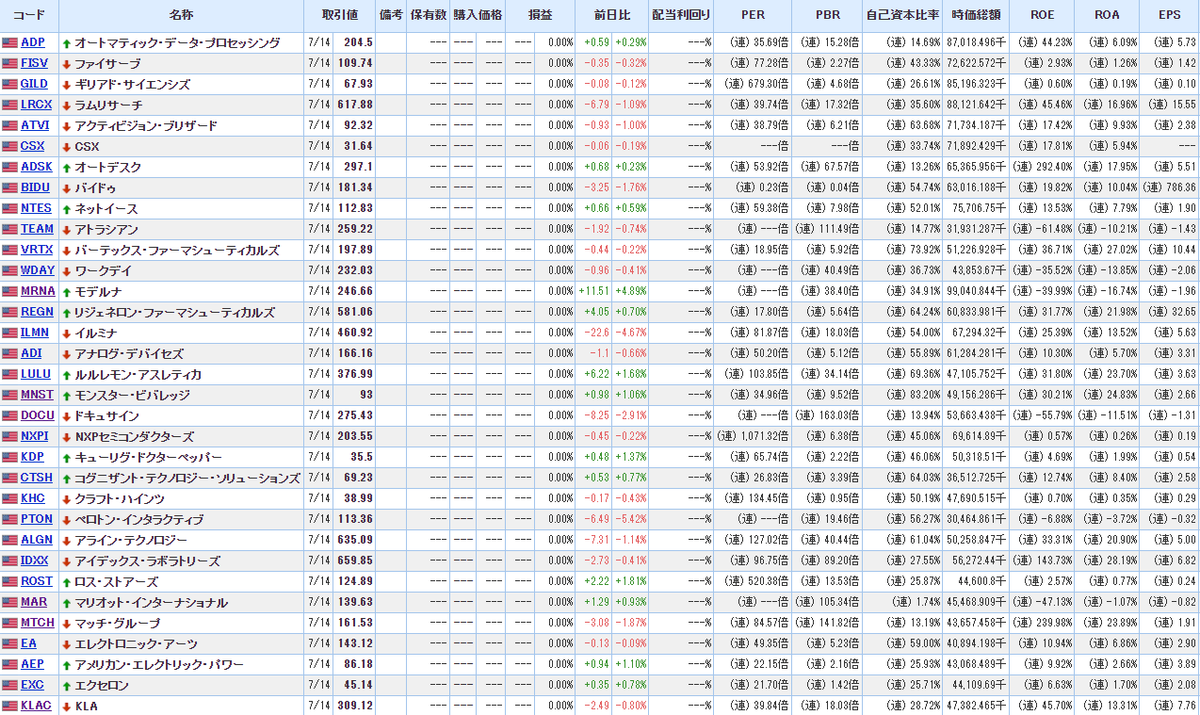Open the FISV ticker link
Image resolution: width=1200 pixels, height=715 pixels.
(x=35, y=64)
